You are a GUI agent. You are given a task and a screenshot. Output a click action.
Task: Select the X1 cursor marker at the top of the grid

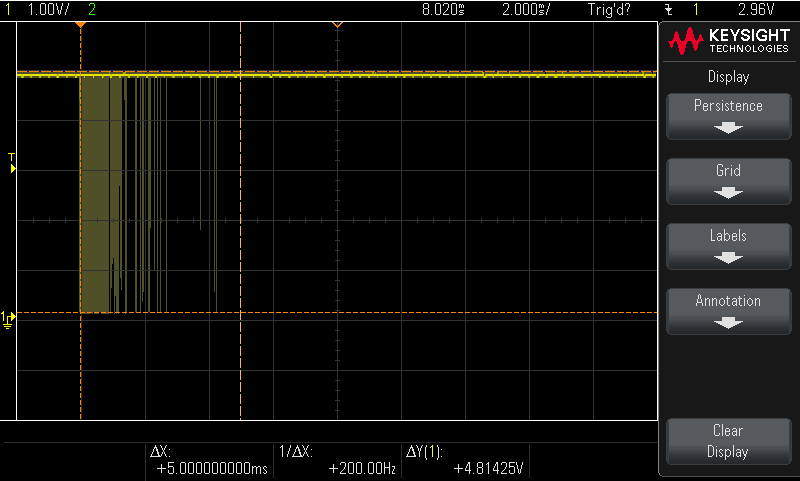(80, 24)
